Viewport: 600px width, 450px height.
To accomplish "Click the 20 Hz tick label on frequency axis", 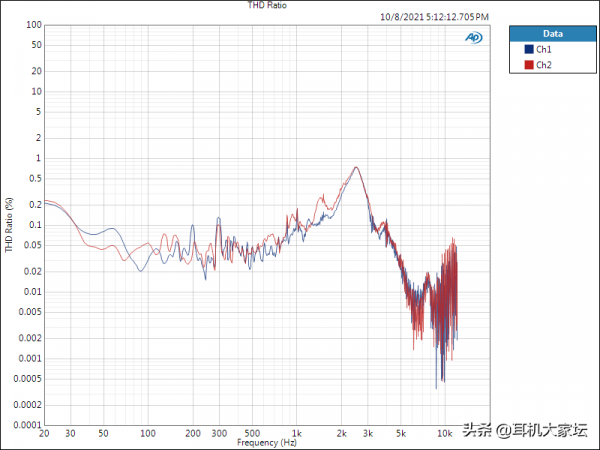I will [45, 433].
